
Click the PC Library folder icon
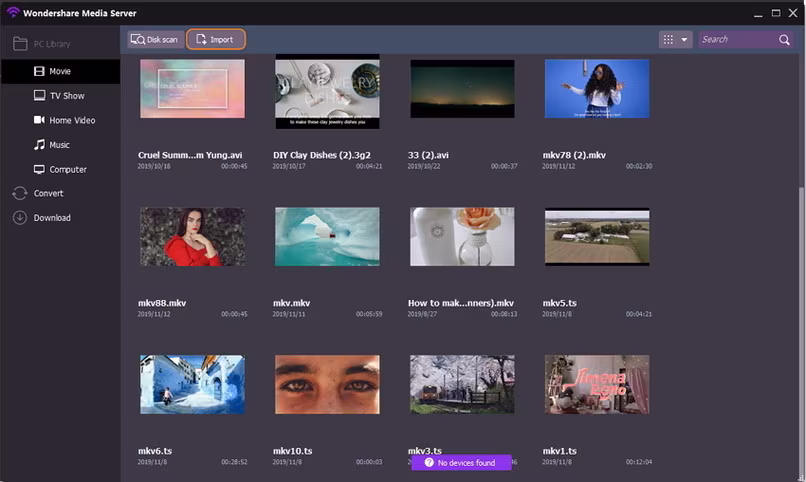point(20,44)
